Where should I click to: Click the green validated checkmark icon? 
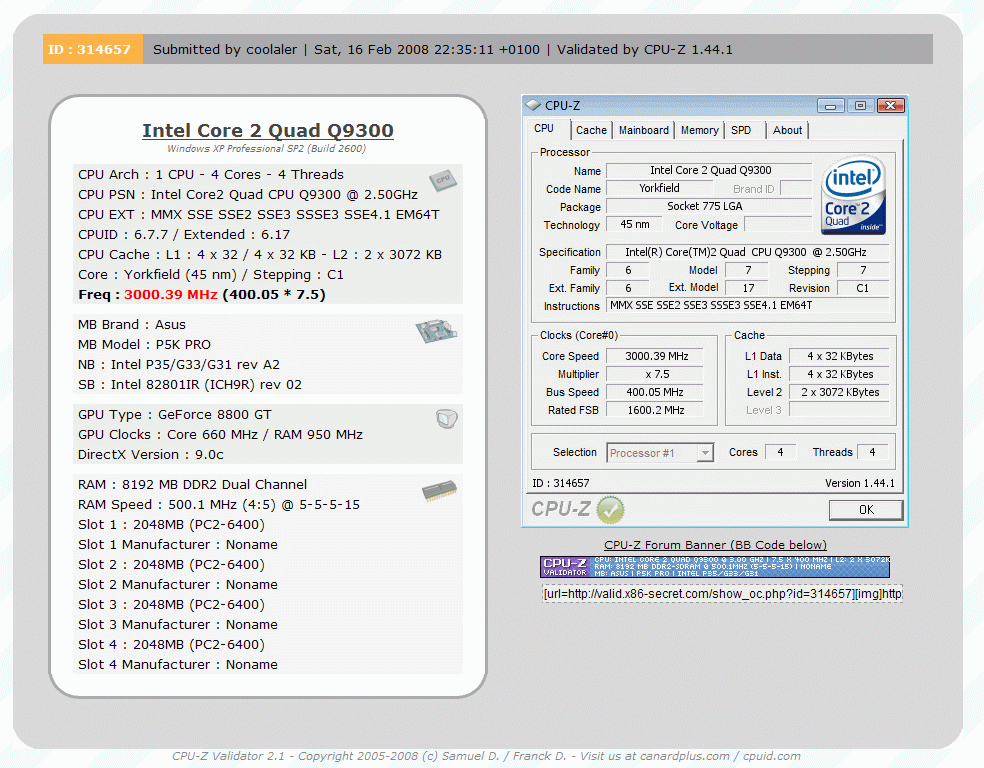(x=610, y=510)
